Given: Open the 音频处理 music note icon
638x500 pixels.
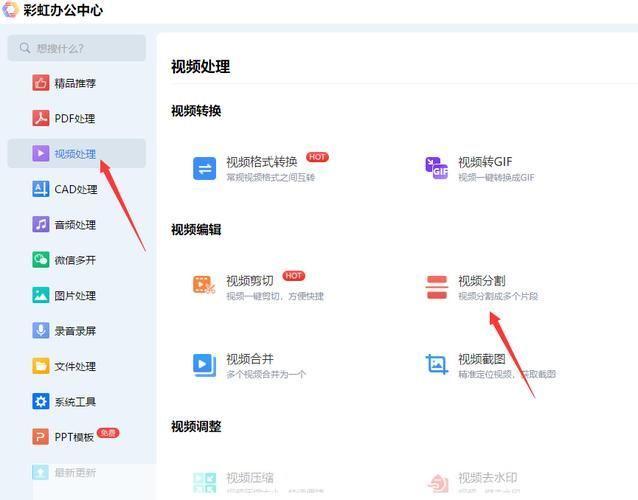Looking at the screenshot, I should click(40, 225).
